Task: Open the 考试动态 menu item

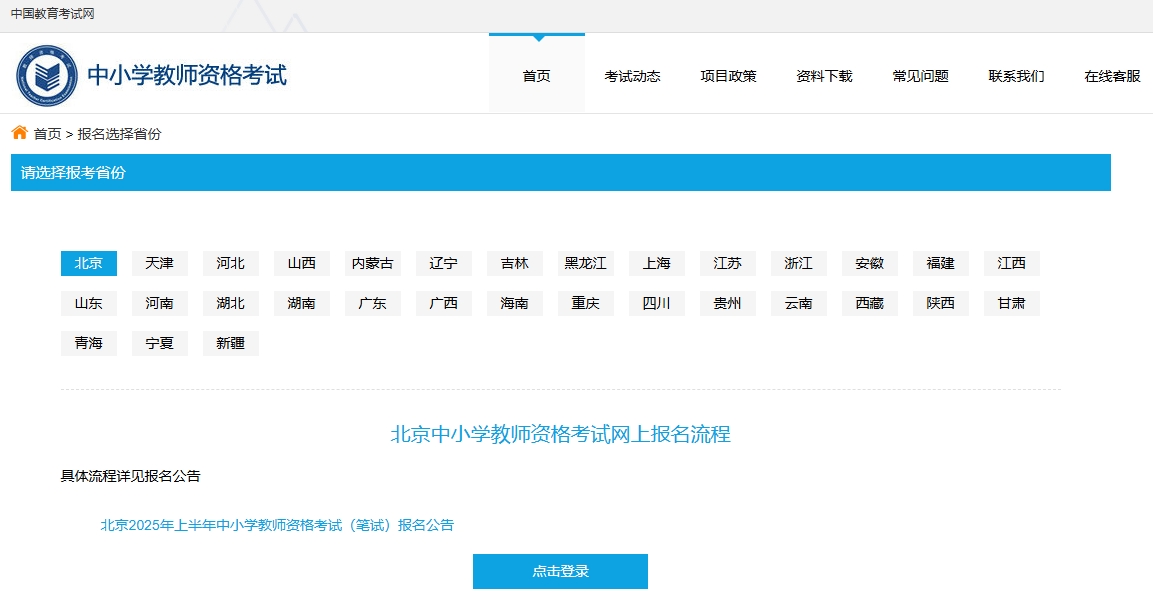Action: (x=632, y=76)
